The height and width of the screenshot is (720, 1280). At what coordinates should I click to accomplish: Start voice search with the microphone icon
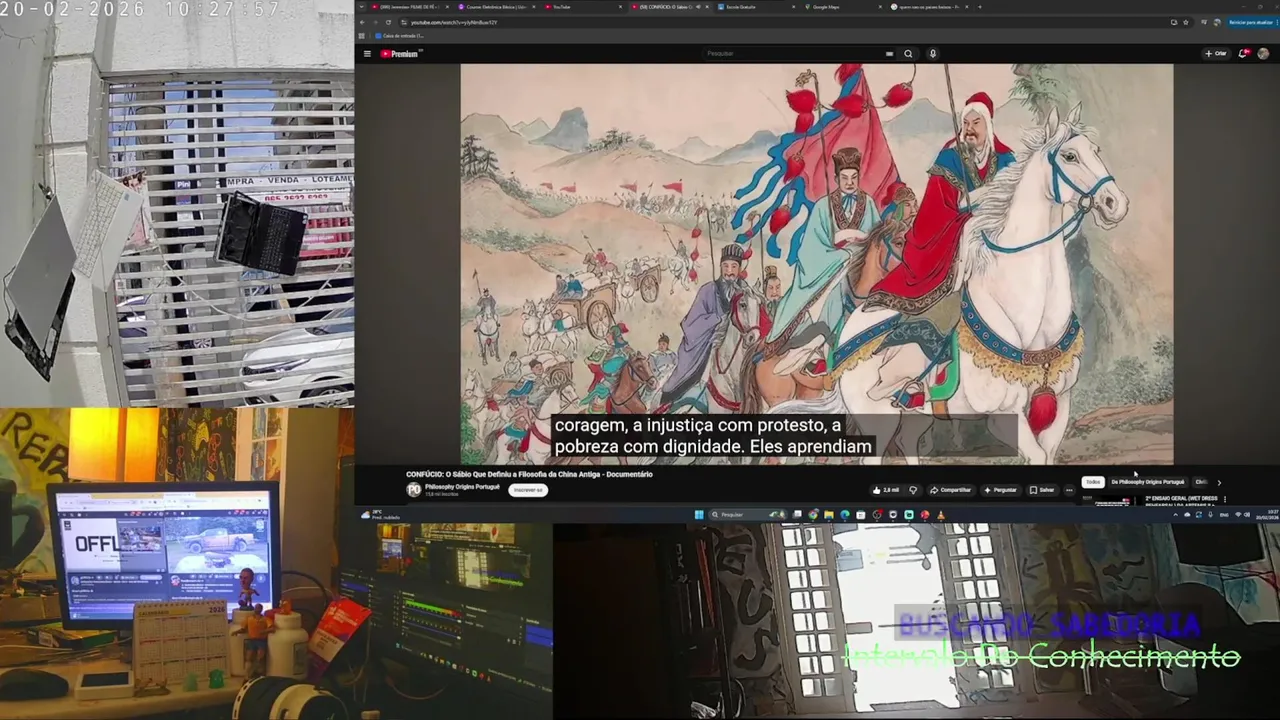(933, 54)
